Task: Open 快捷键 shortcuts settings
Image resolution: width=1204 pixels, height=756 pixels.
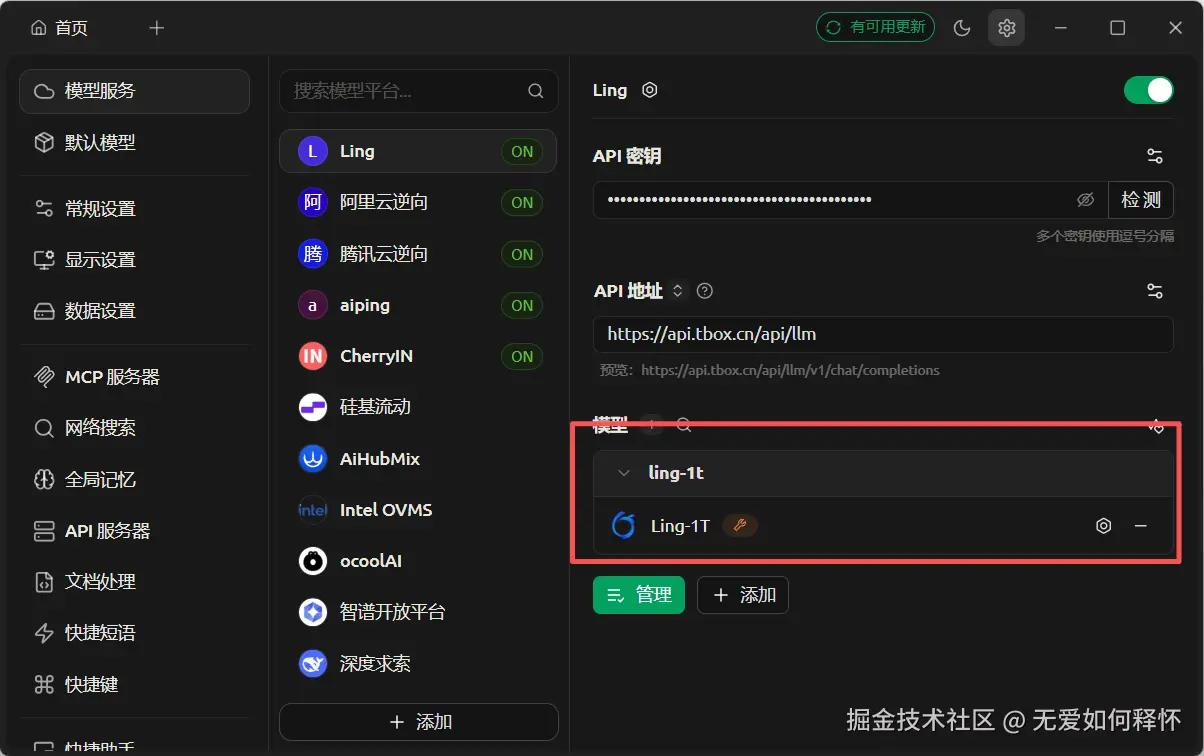Action: [x=135, y=685]
